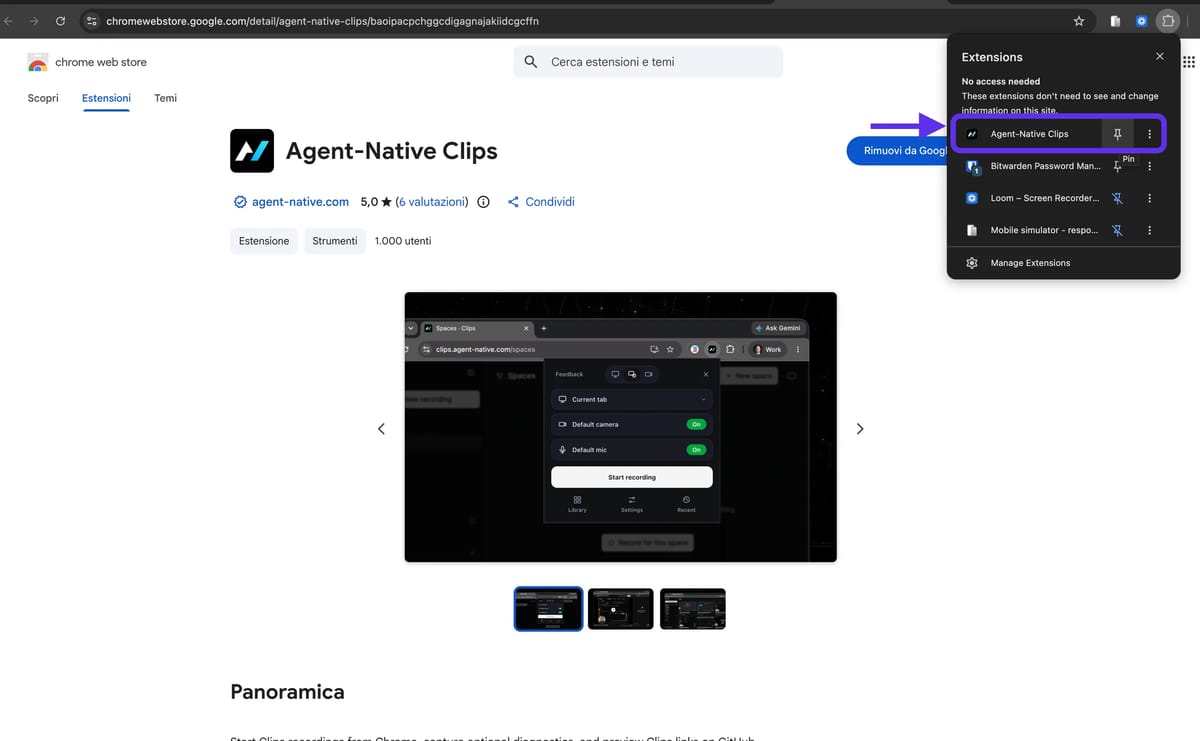1200x741 pixels.
Task: Open the 6 valutazioni ratings link
Action: click(431, 202)
